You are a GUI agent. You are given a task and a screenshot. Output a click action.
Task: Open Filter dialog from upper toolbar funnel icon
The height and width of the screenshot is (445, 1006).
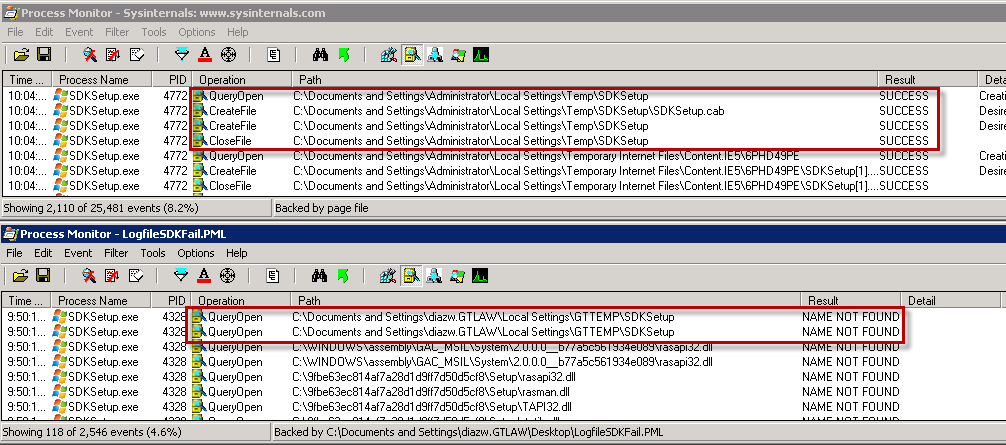tap(181, 54)
